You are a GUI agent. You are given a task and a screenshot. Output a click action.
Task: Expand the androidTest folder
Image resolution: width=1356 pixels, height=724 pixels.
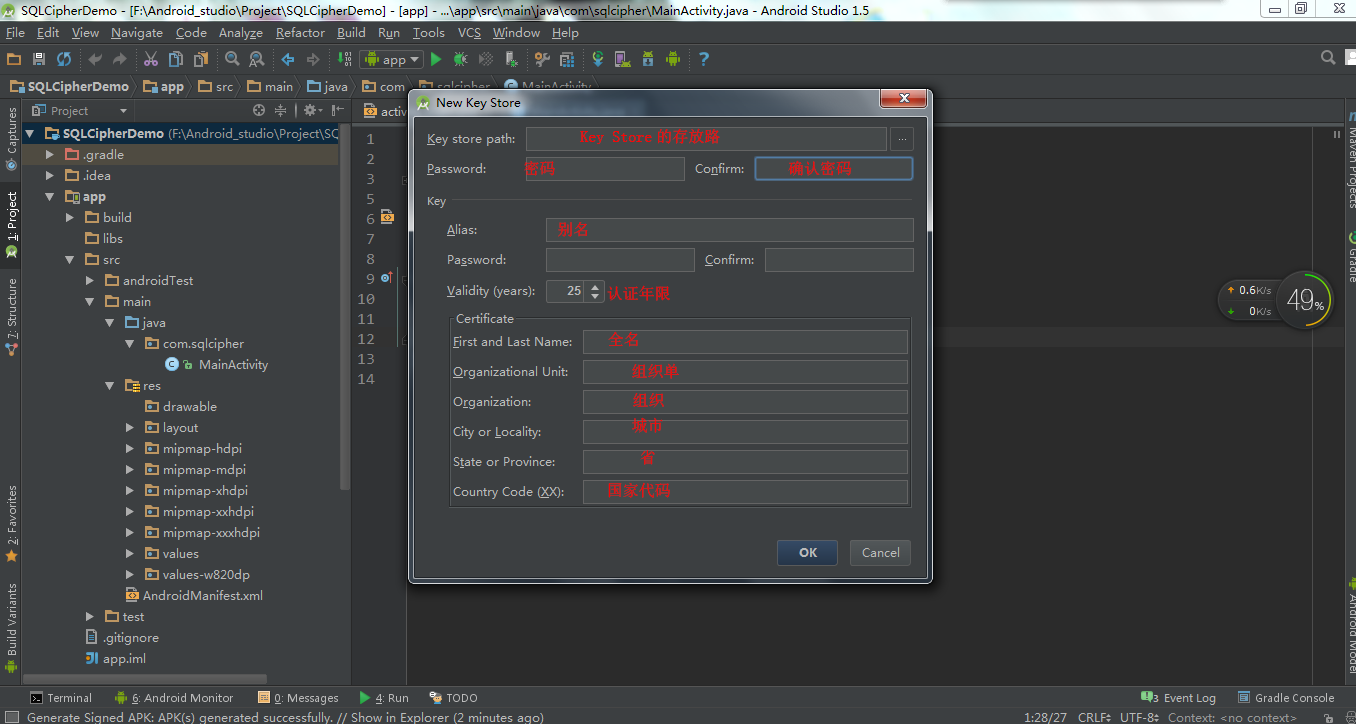[90, 281]
